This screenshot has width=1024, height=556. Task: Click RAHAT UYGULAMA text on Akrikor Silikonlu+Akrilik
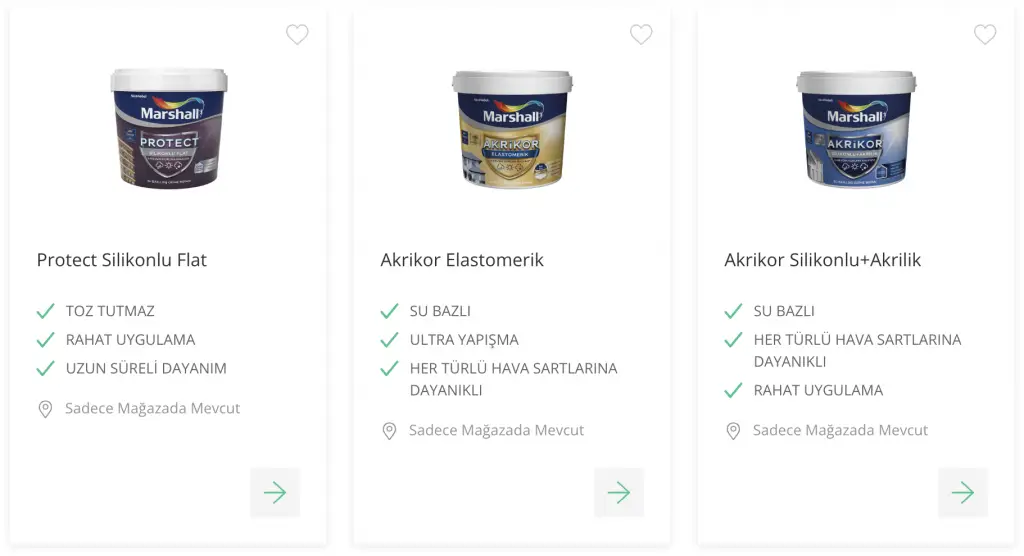[x=818, y=391]
